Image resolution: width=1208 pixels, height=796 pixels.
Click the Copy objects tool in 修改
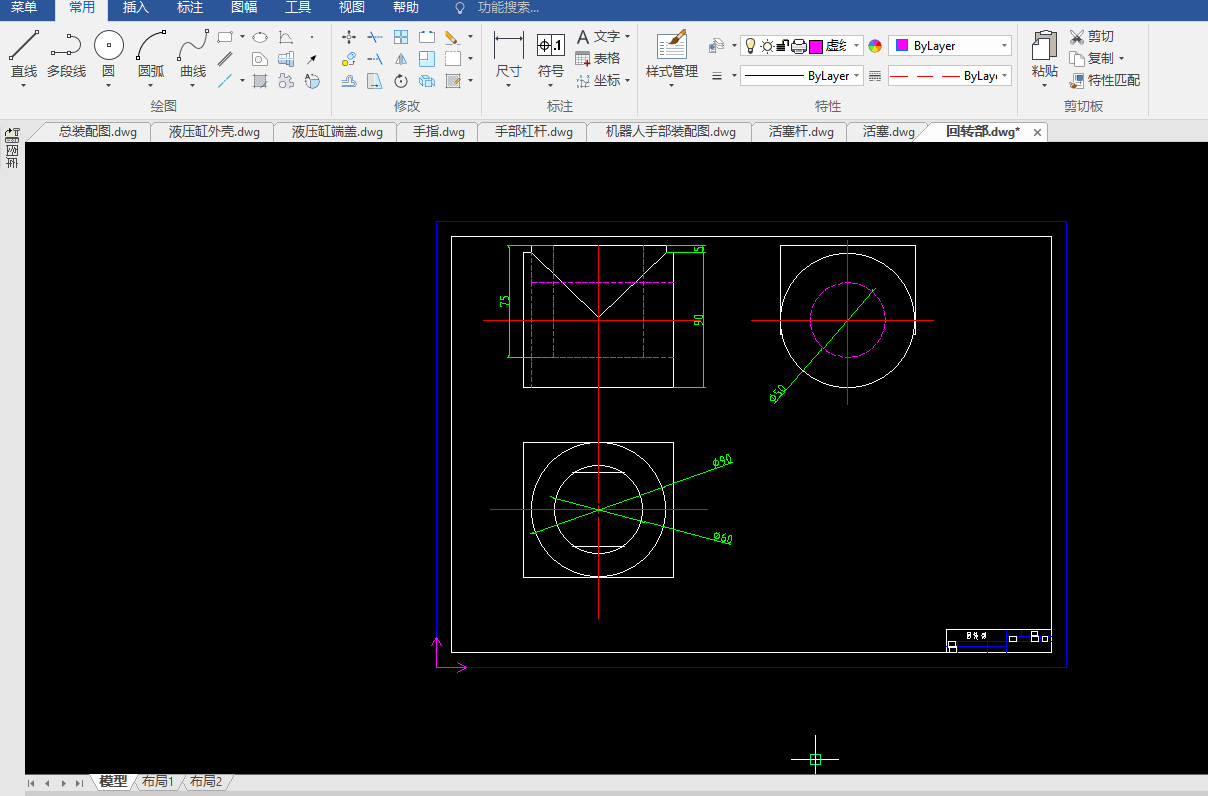point(349,59)
